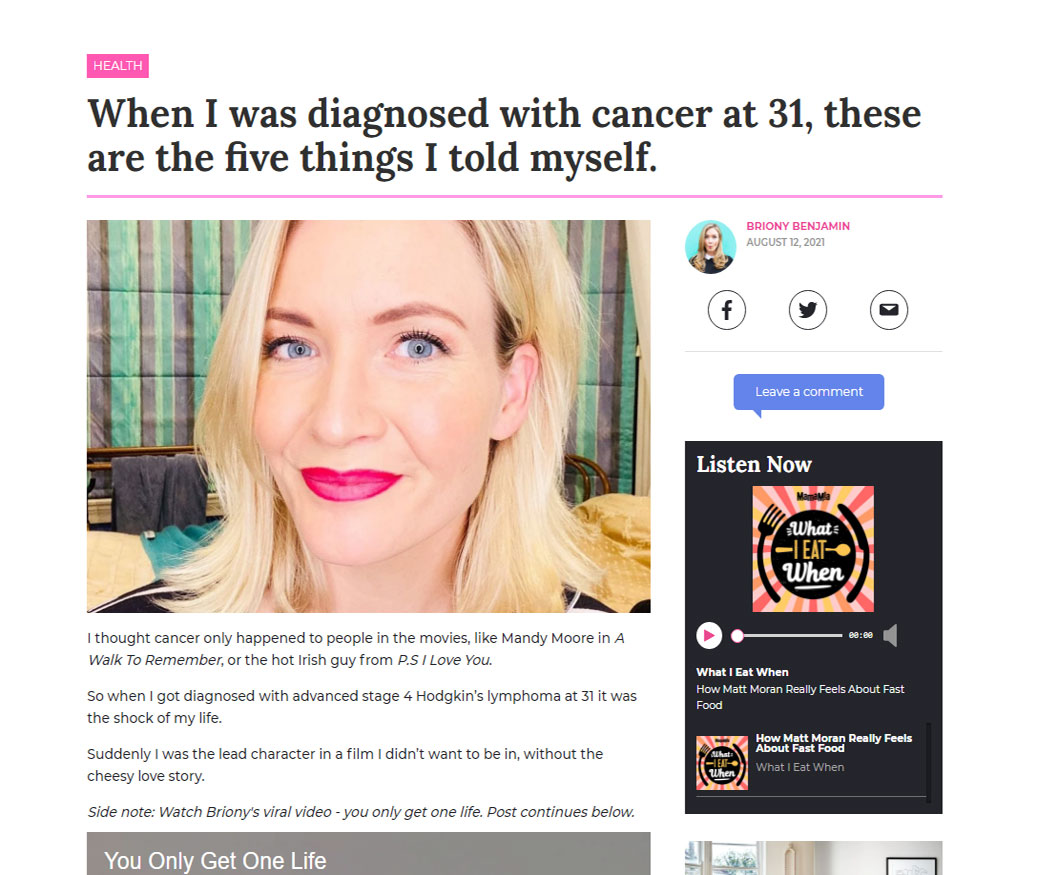Share the article via the email icon
The height and width of the screenshot is (875, 1037).
tap(888, 310)
